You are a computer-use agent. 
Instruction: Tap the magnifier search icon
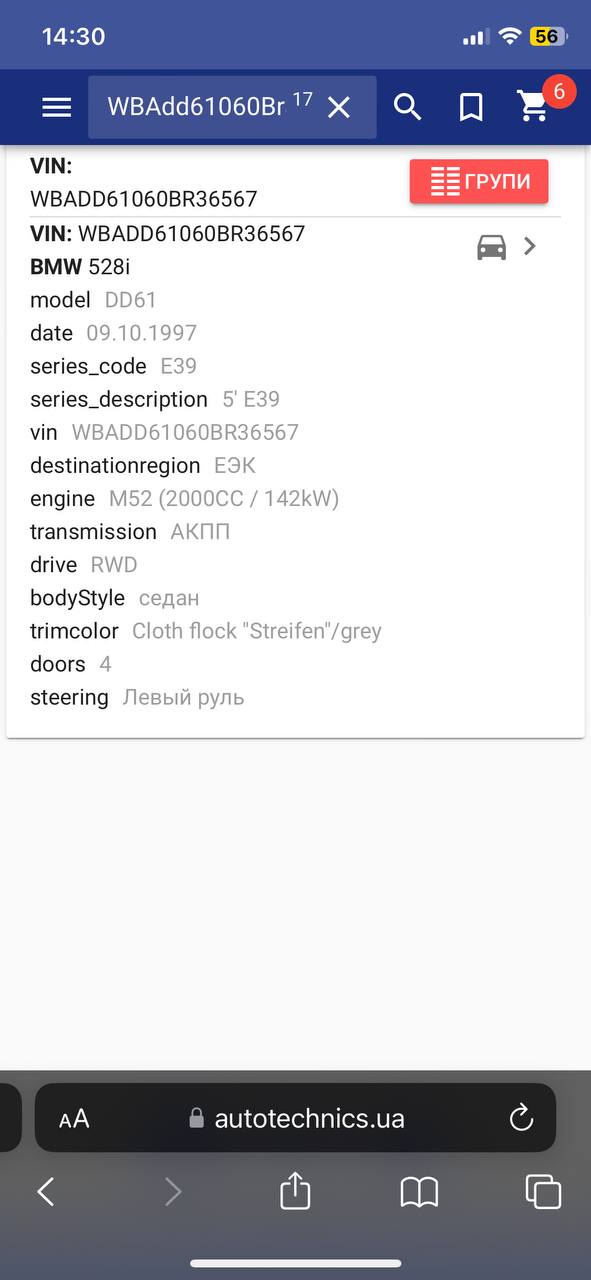pos(407,106)
